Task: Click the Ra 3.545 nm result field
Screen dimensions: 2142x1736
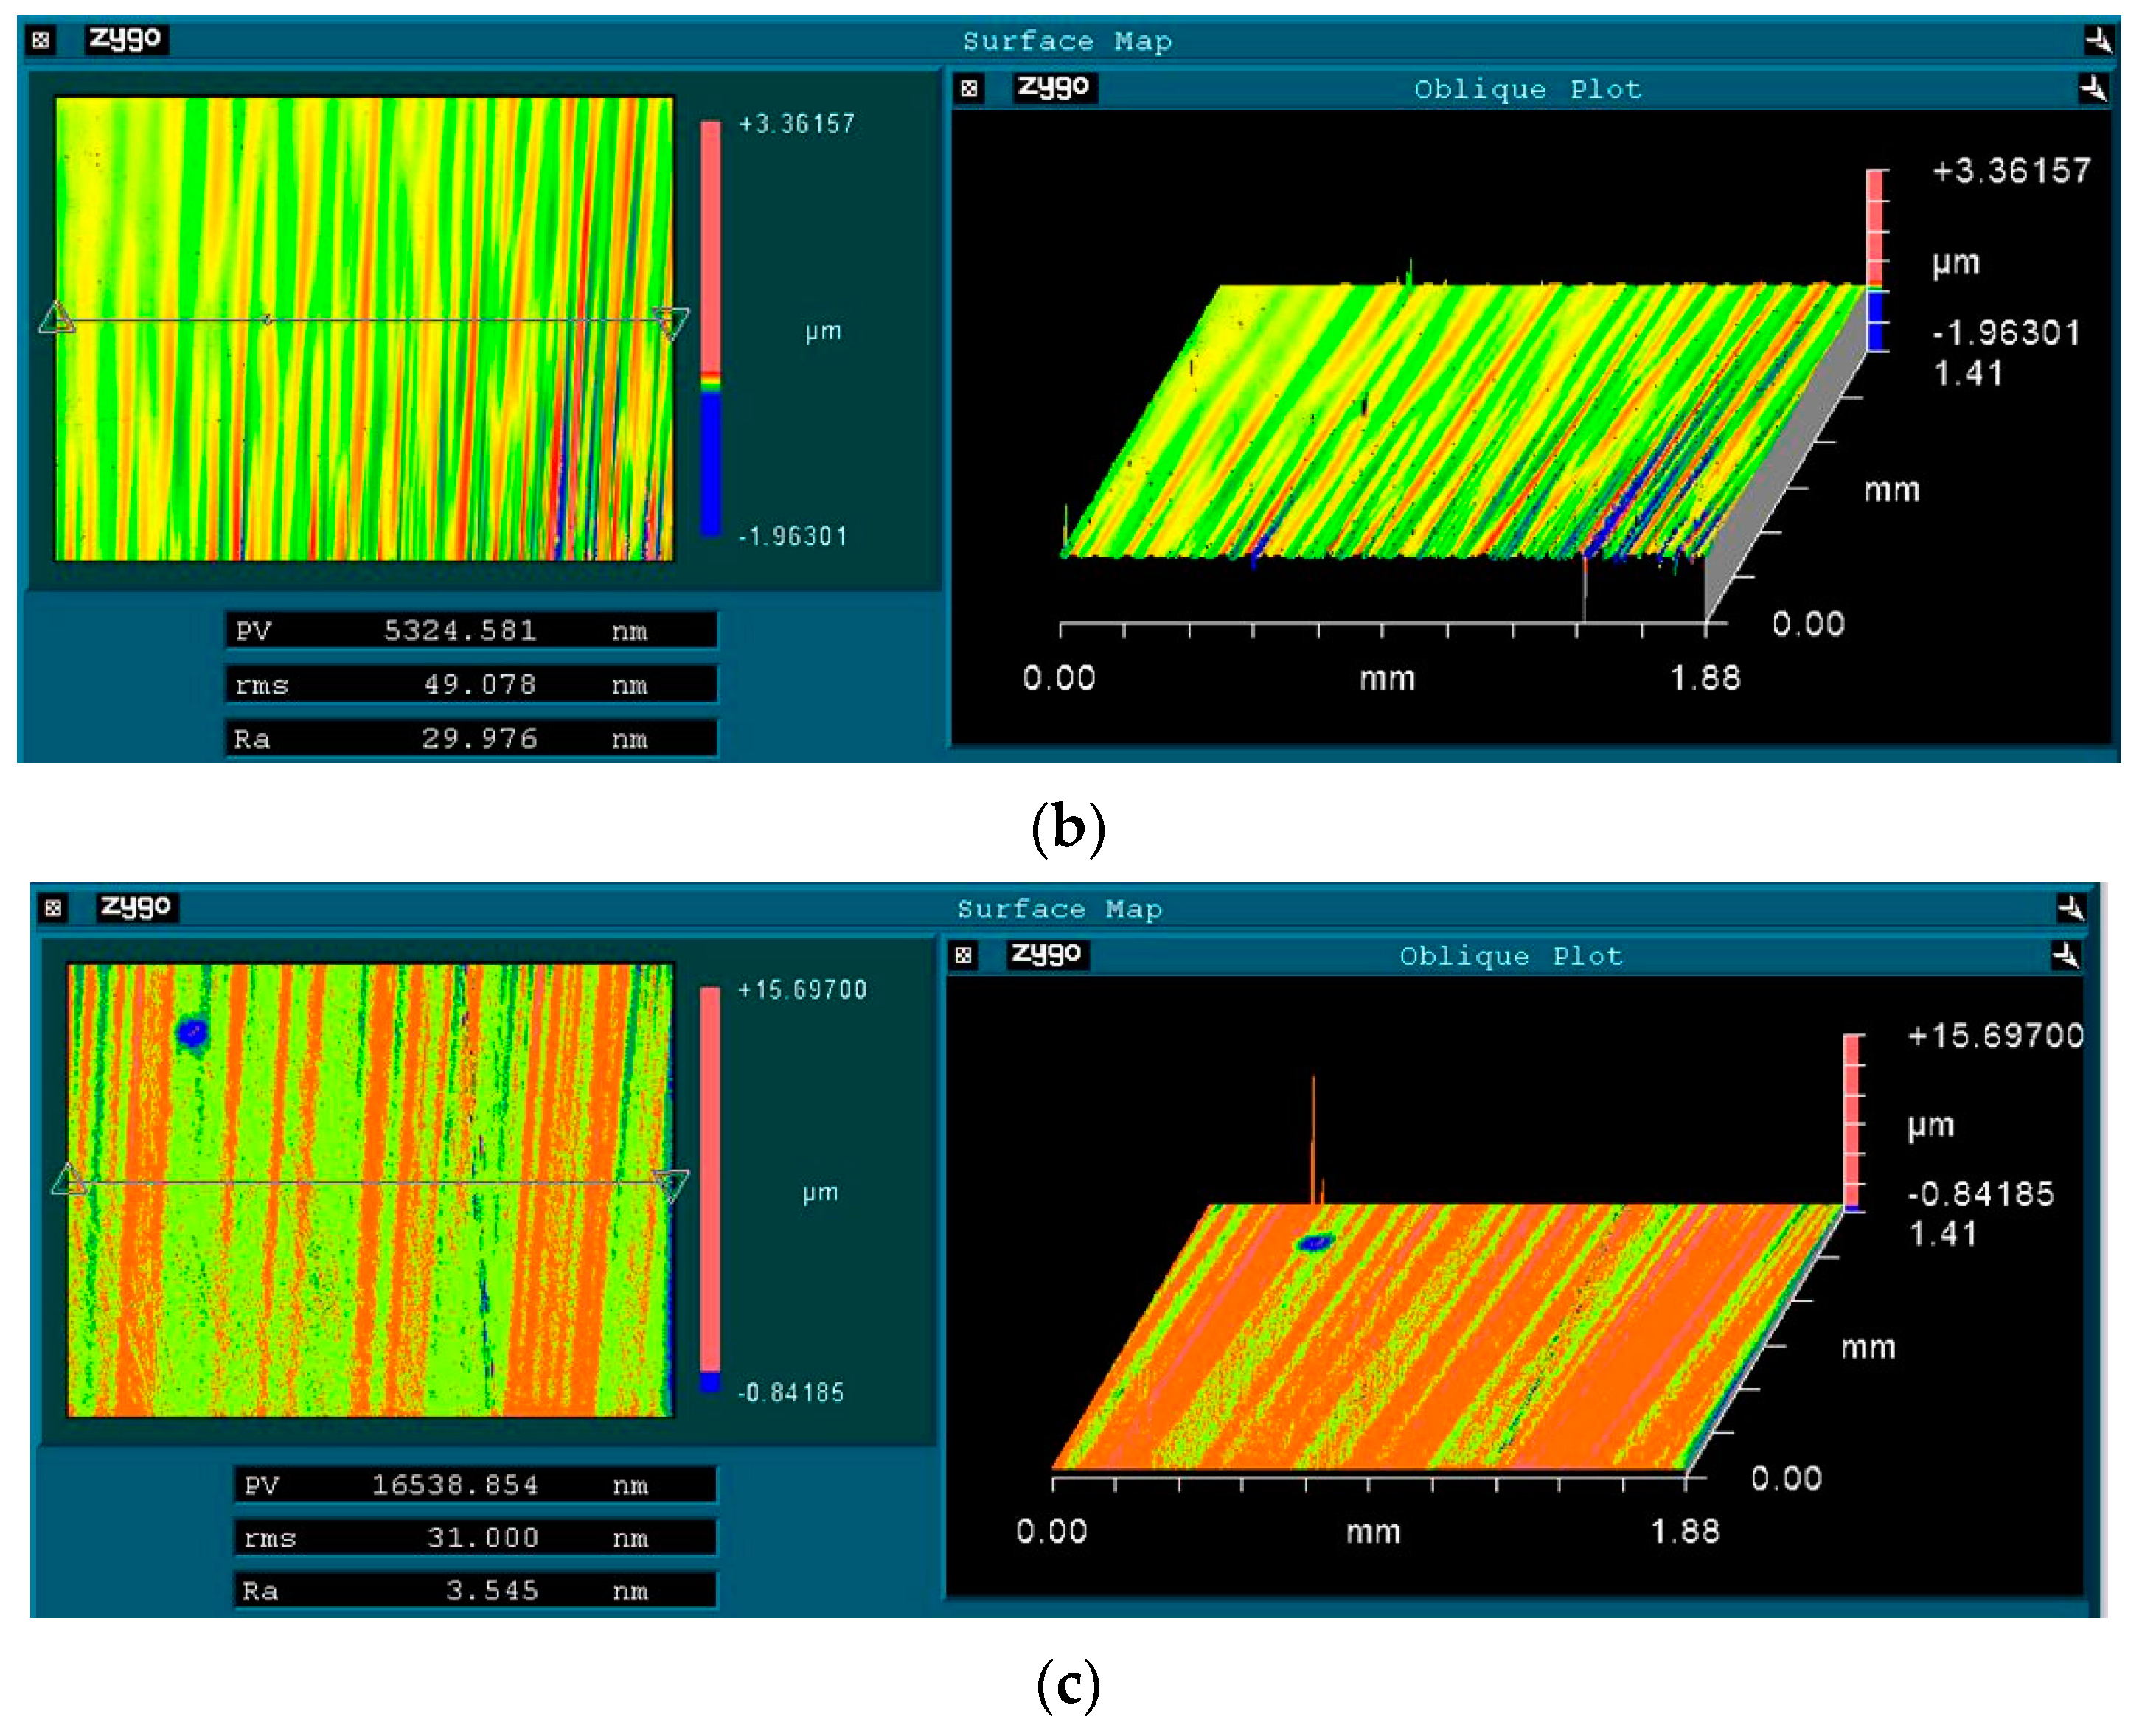Action: click(x=475, y=1590)
